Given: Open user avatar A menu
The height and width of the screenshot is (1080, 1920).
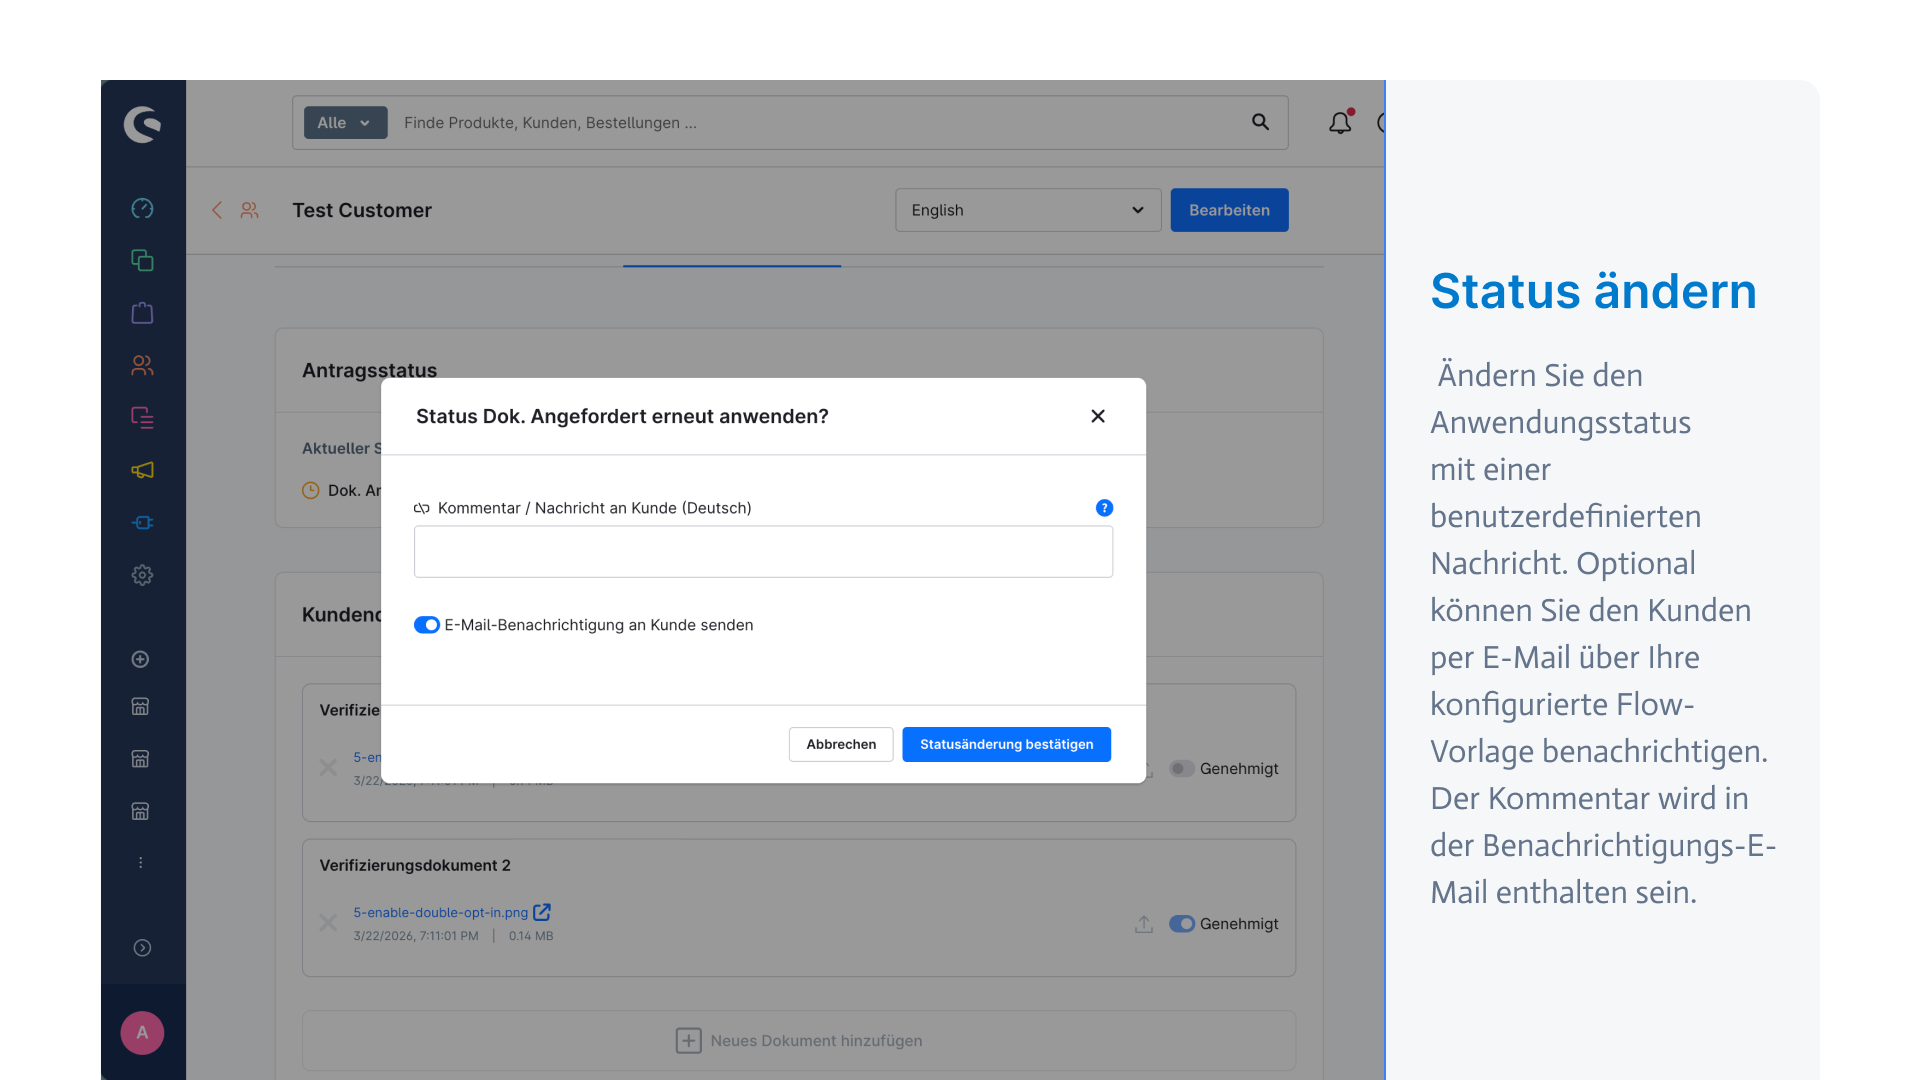Looking at the screenshot, I should (x=142, y=1033).
